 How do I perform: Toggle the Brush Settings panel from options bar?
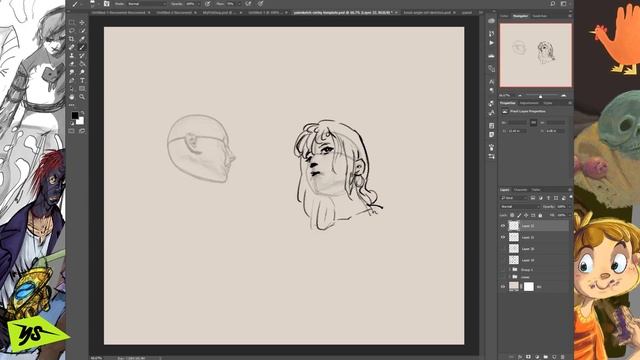point(107,4)
